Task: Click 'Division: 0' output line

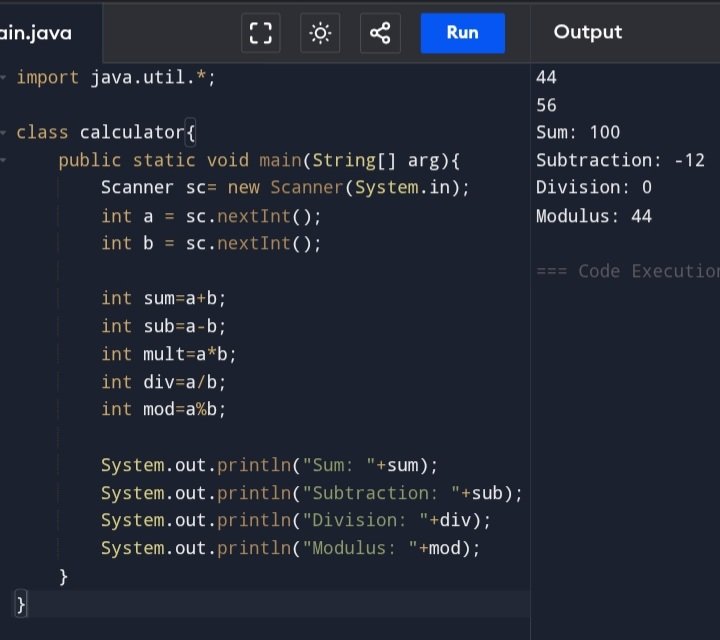Action: click(x=594, y=187)
